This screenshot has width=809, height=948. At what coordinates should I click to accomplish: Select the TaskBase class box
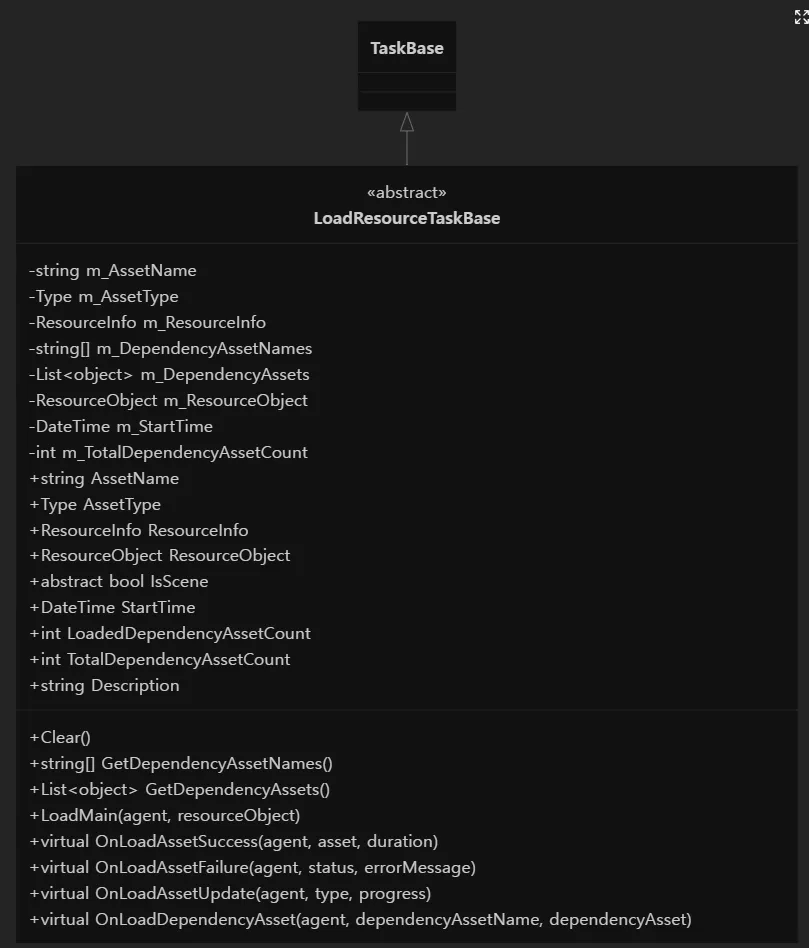407,66
